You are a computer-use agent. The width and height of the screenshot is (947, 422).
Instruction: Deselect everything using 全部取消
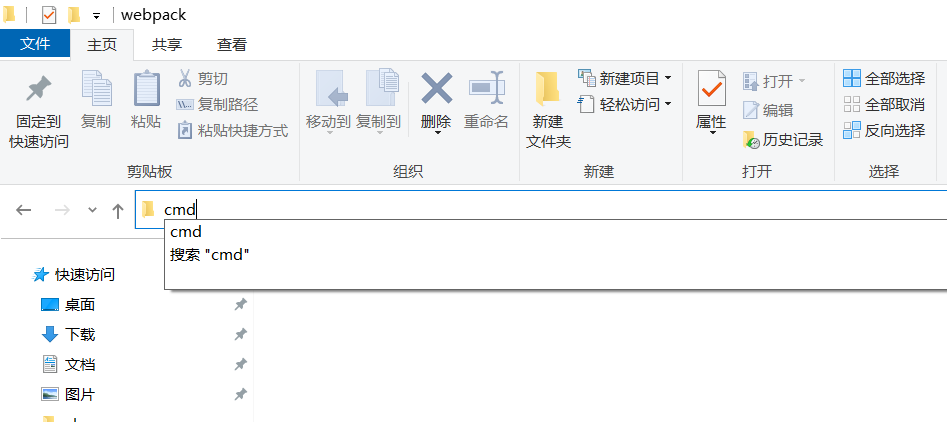[884, 104]
